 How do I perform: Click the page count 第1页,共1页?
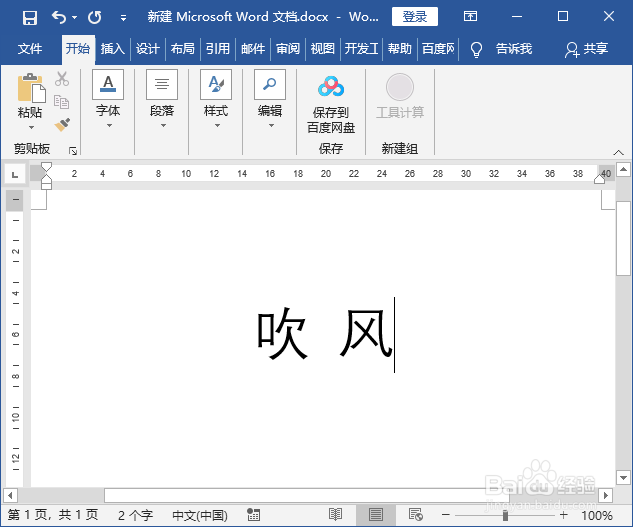coord(53,515)
